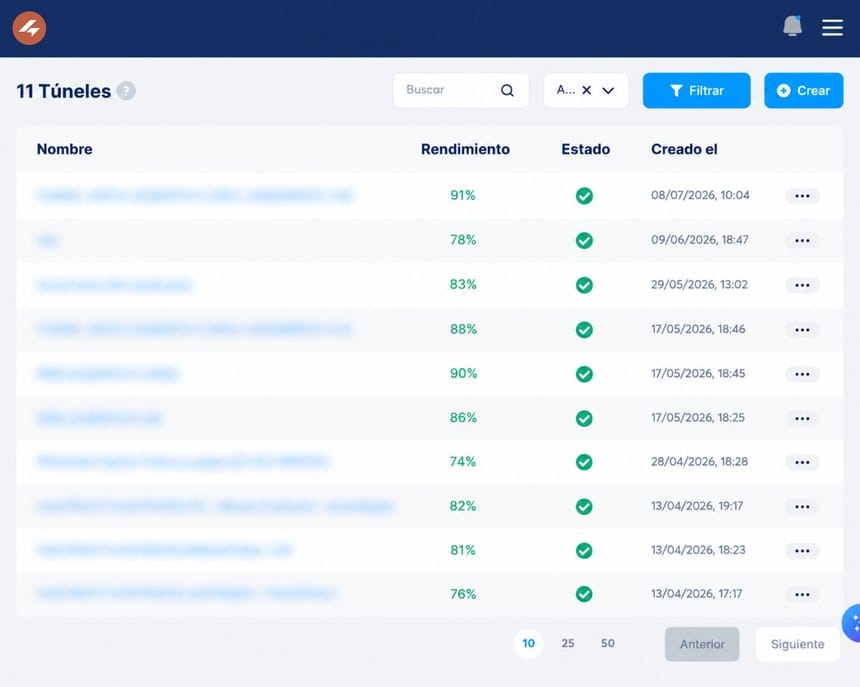
Task: Click the Crear button
Action: click(804, 90)
